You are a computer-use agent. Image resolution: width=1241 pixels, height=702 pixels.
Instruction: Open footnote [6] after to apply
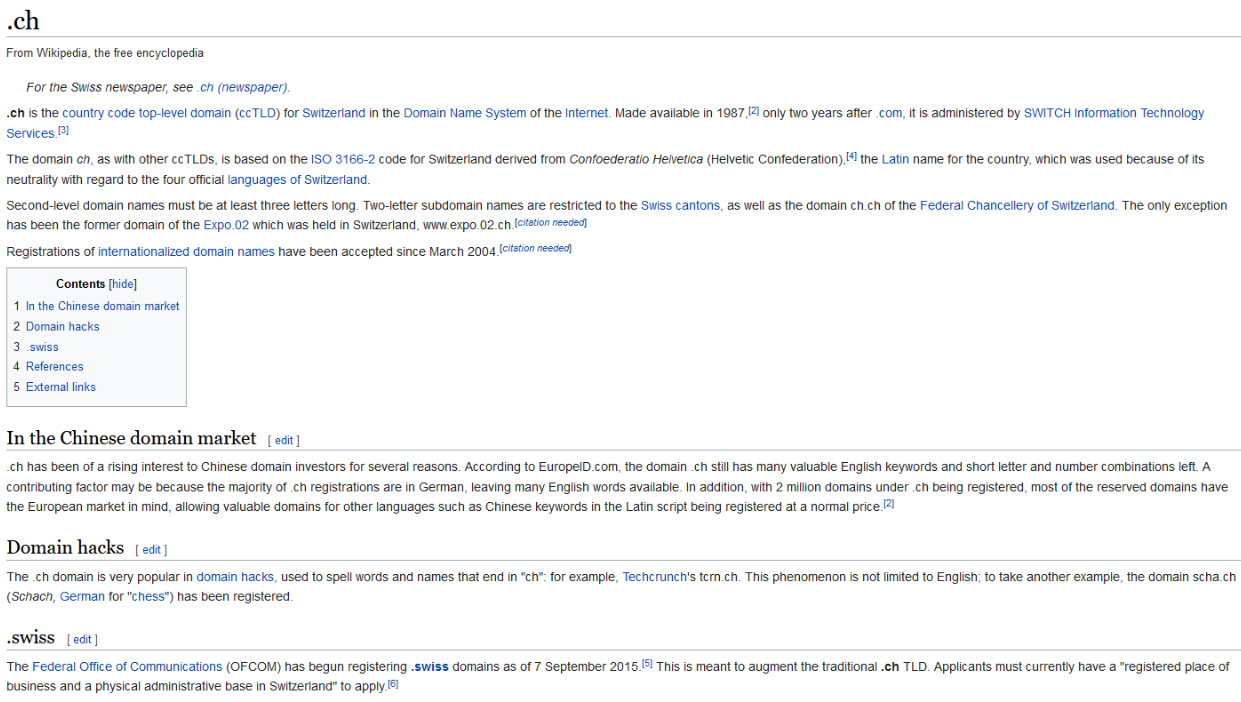click(392, 684)
